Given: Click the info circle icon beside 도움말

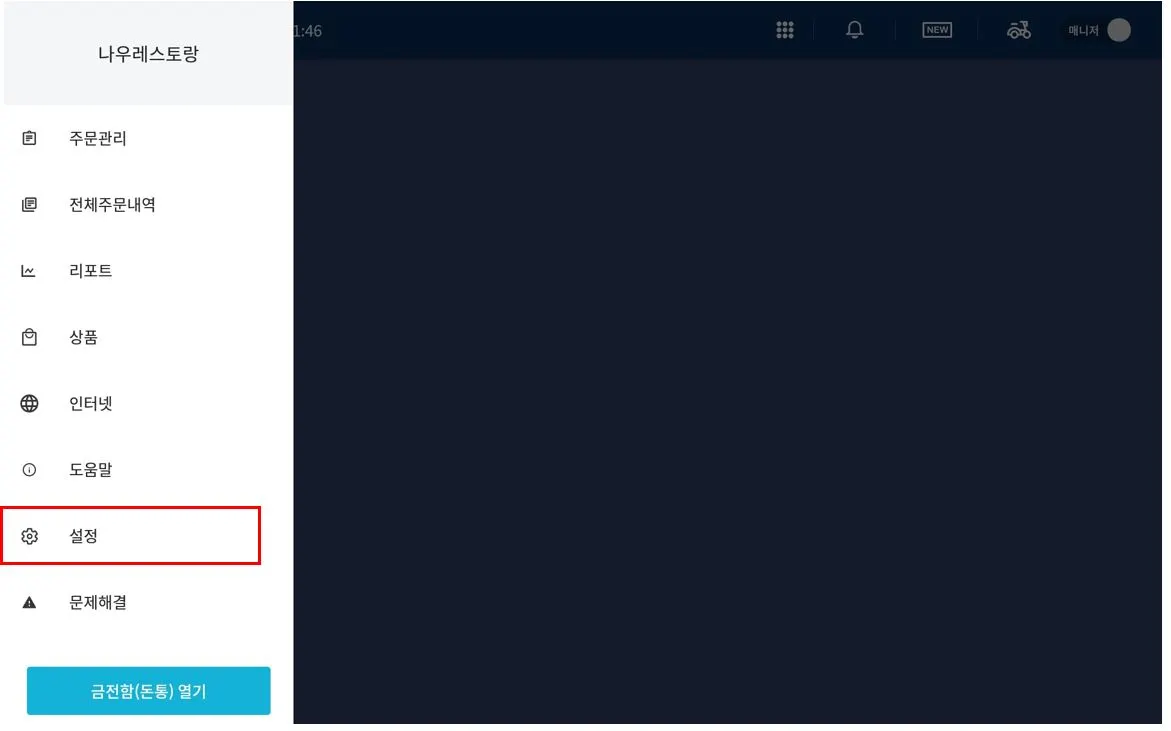Looking at the screenshot, I should click(29, 470).
